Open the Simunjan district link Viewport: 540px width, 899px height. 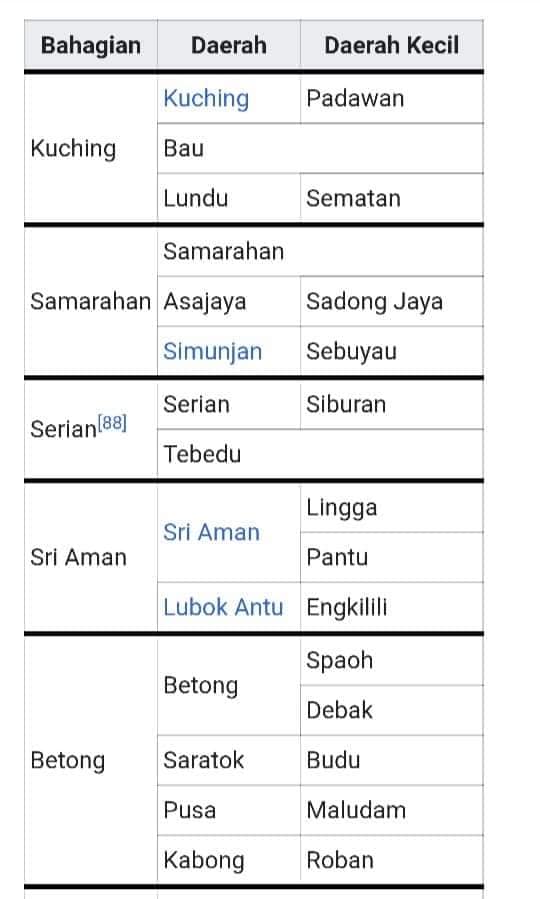pos(212,351)
